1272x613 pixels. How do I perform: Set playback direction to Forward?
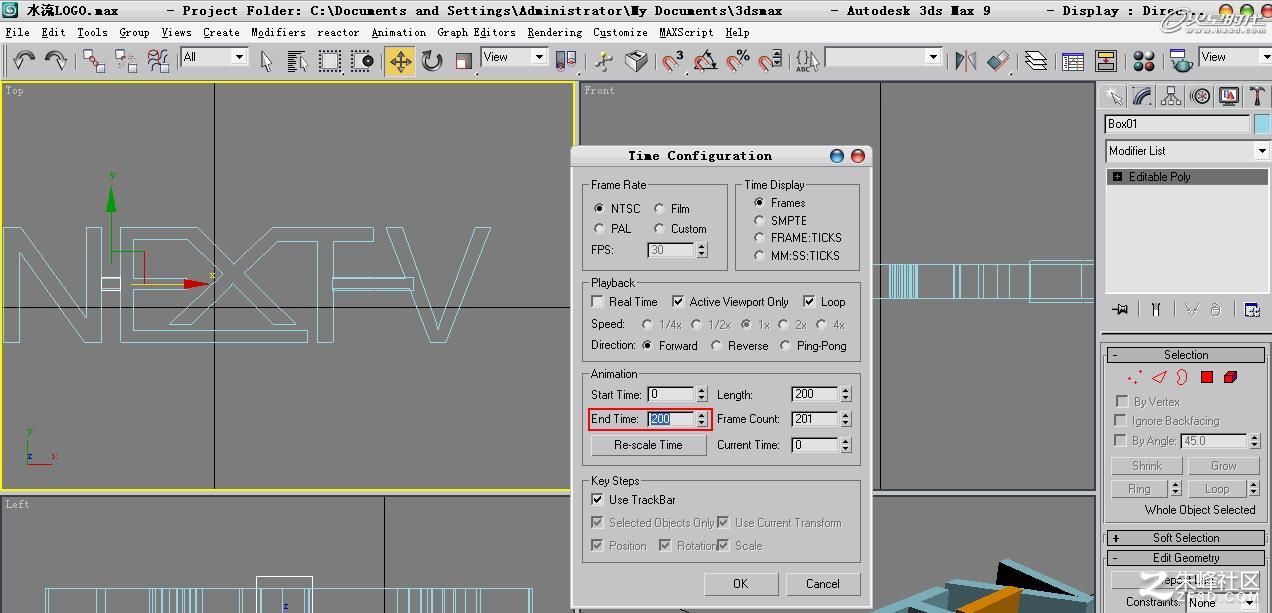tap(670, 345)
